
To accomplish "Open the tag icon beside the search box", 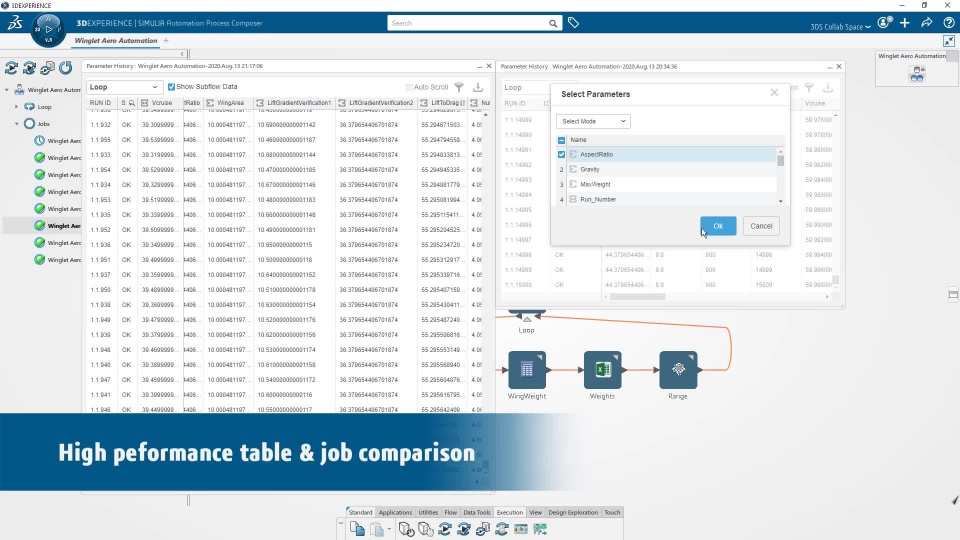I will click(573, 23).
